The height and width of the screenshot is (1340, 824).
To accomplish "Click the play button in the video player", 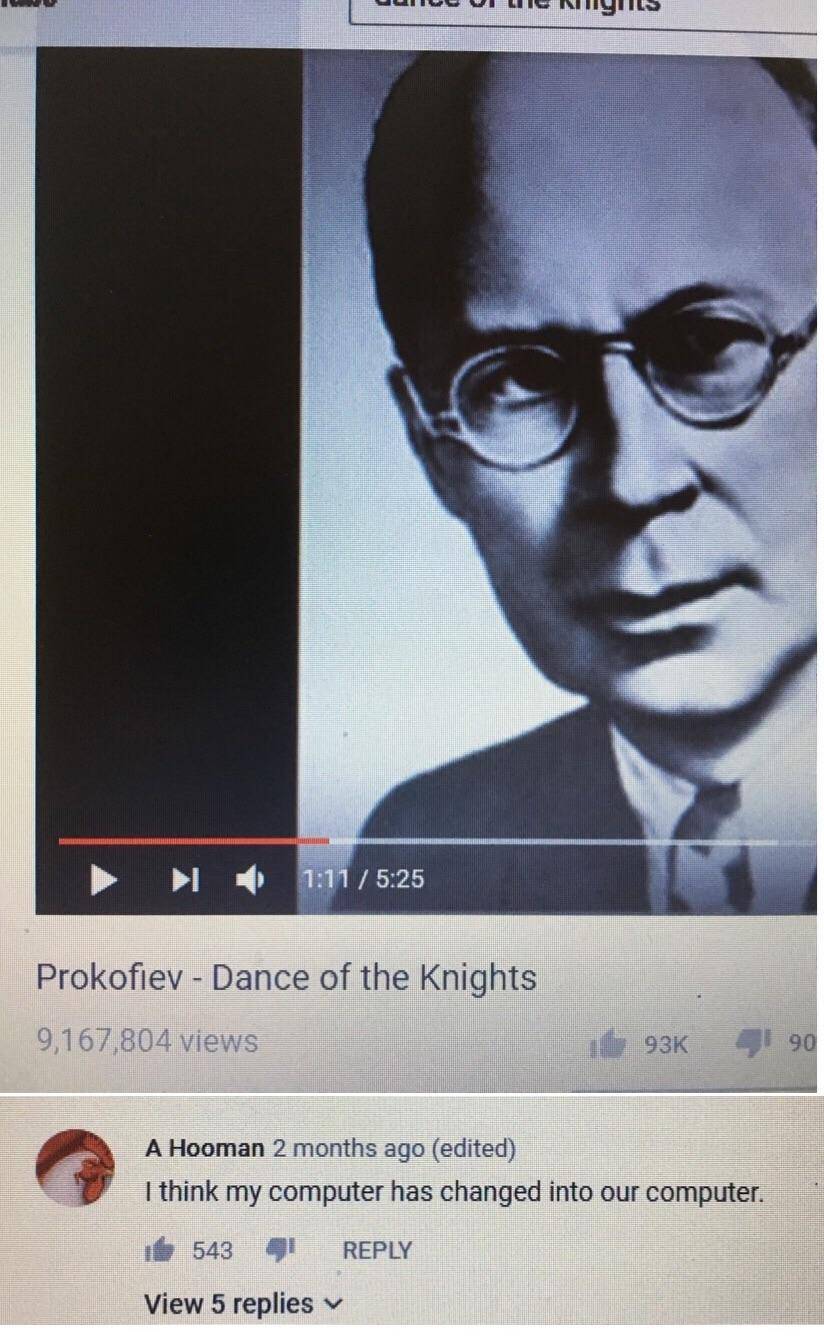I will [x=105, y=880].
